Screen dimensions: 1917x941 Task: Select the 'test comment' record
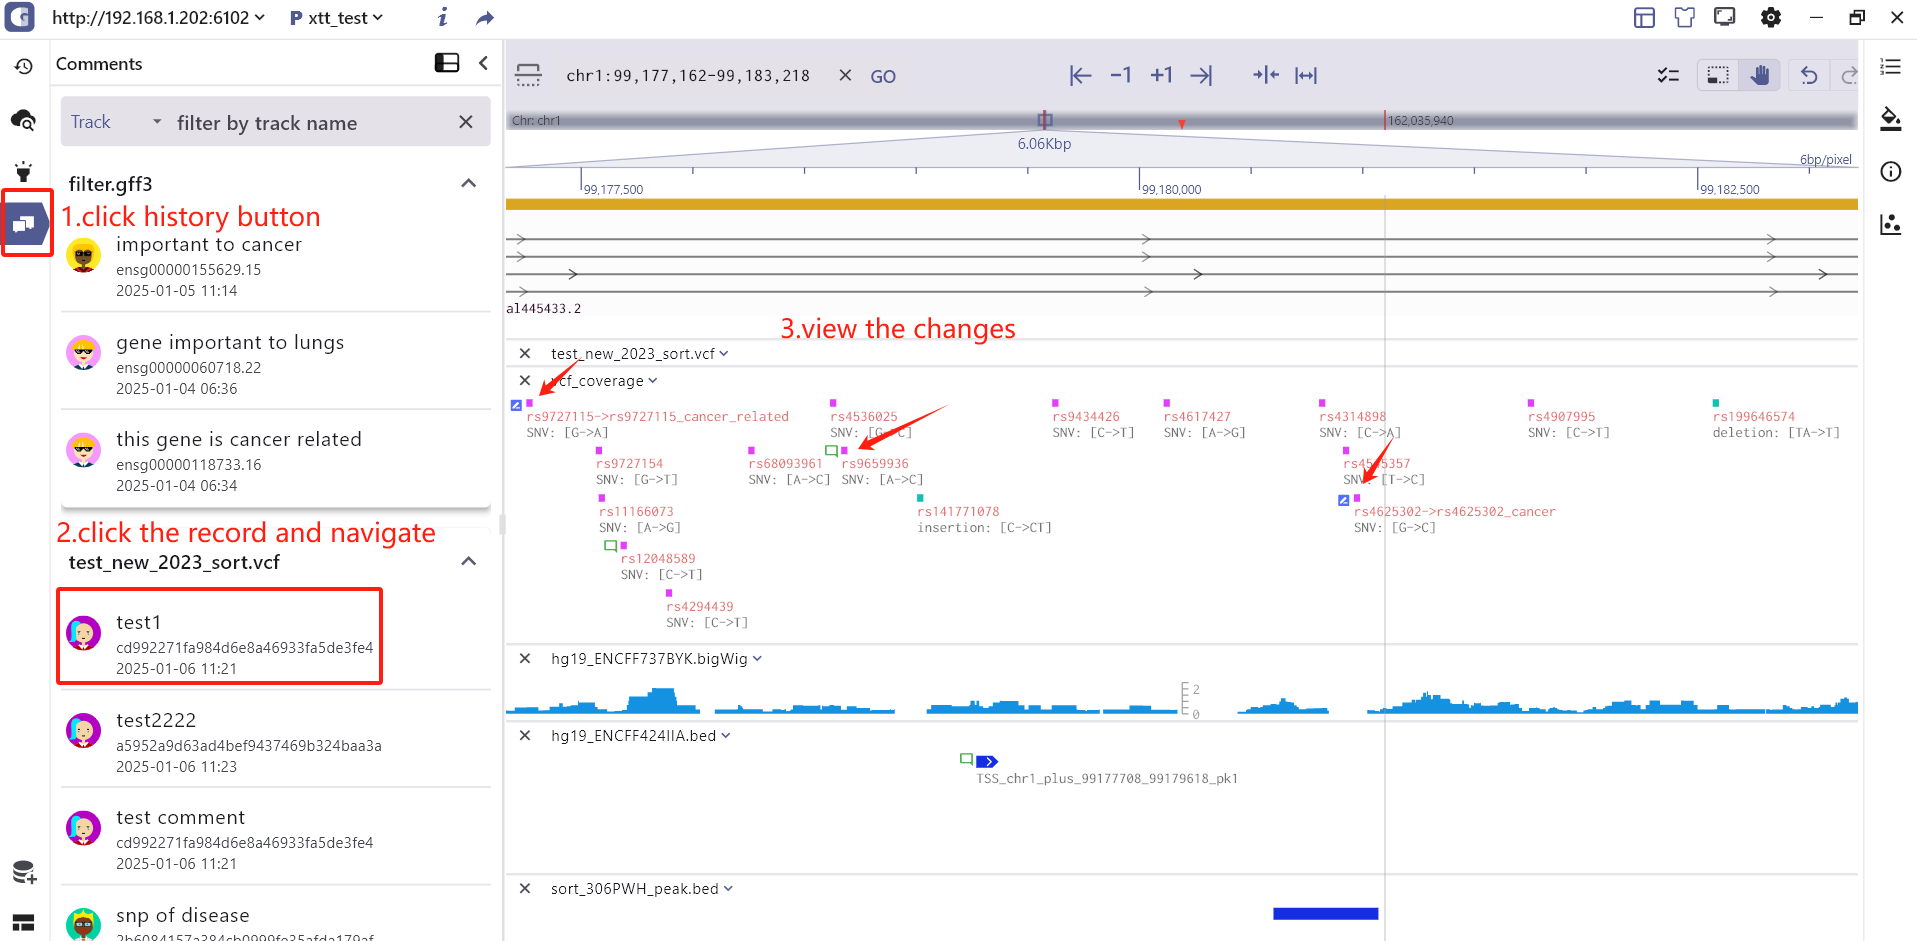(x=276, y=839)
